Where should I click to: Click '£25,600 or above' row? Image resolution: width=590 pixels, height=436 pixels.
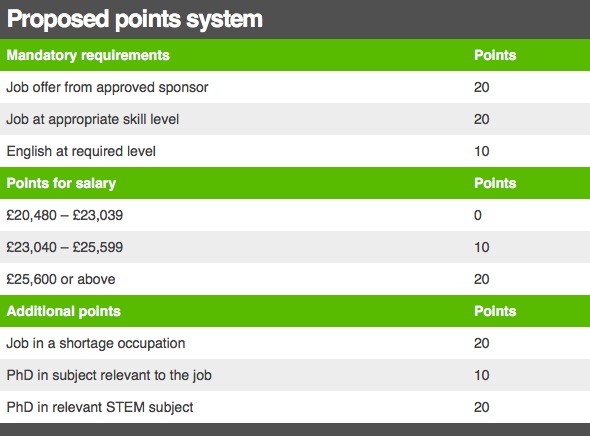click(x=295, y=279)
